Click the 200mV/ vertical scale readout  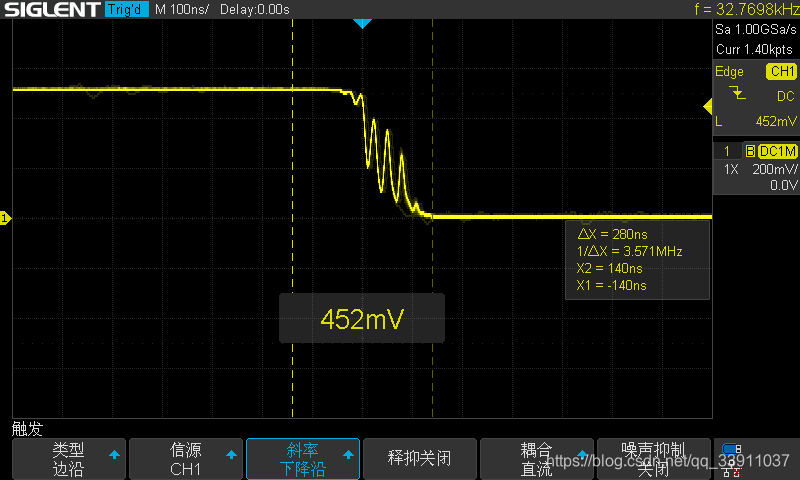coord(774,169)
